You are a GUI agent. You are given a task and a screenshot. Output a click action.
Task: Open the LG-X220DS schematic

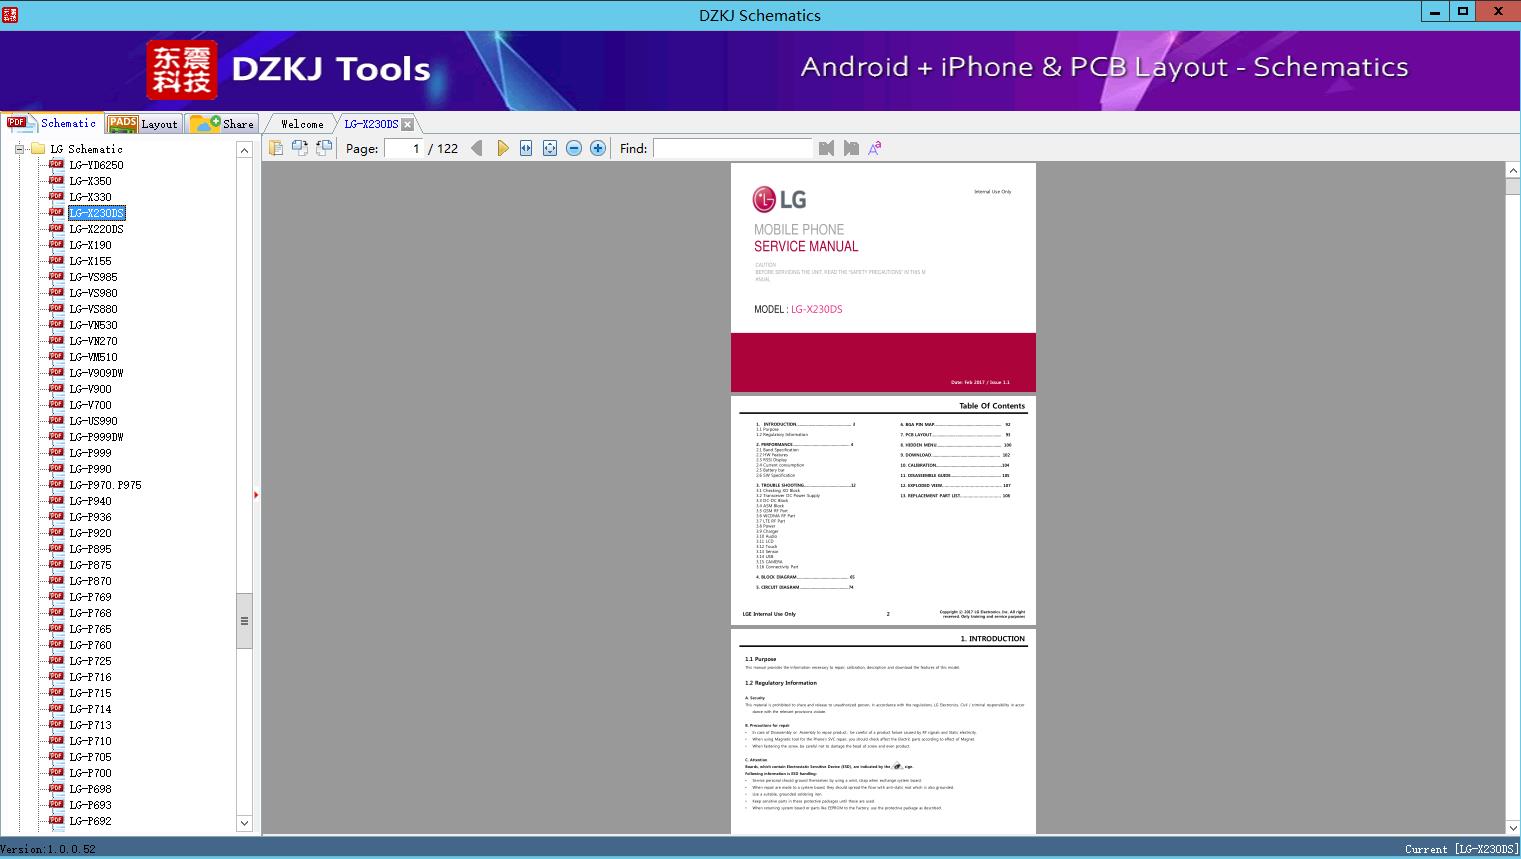click(96, 229)
